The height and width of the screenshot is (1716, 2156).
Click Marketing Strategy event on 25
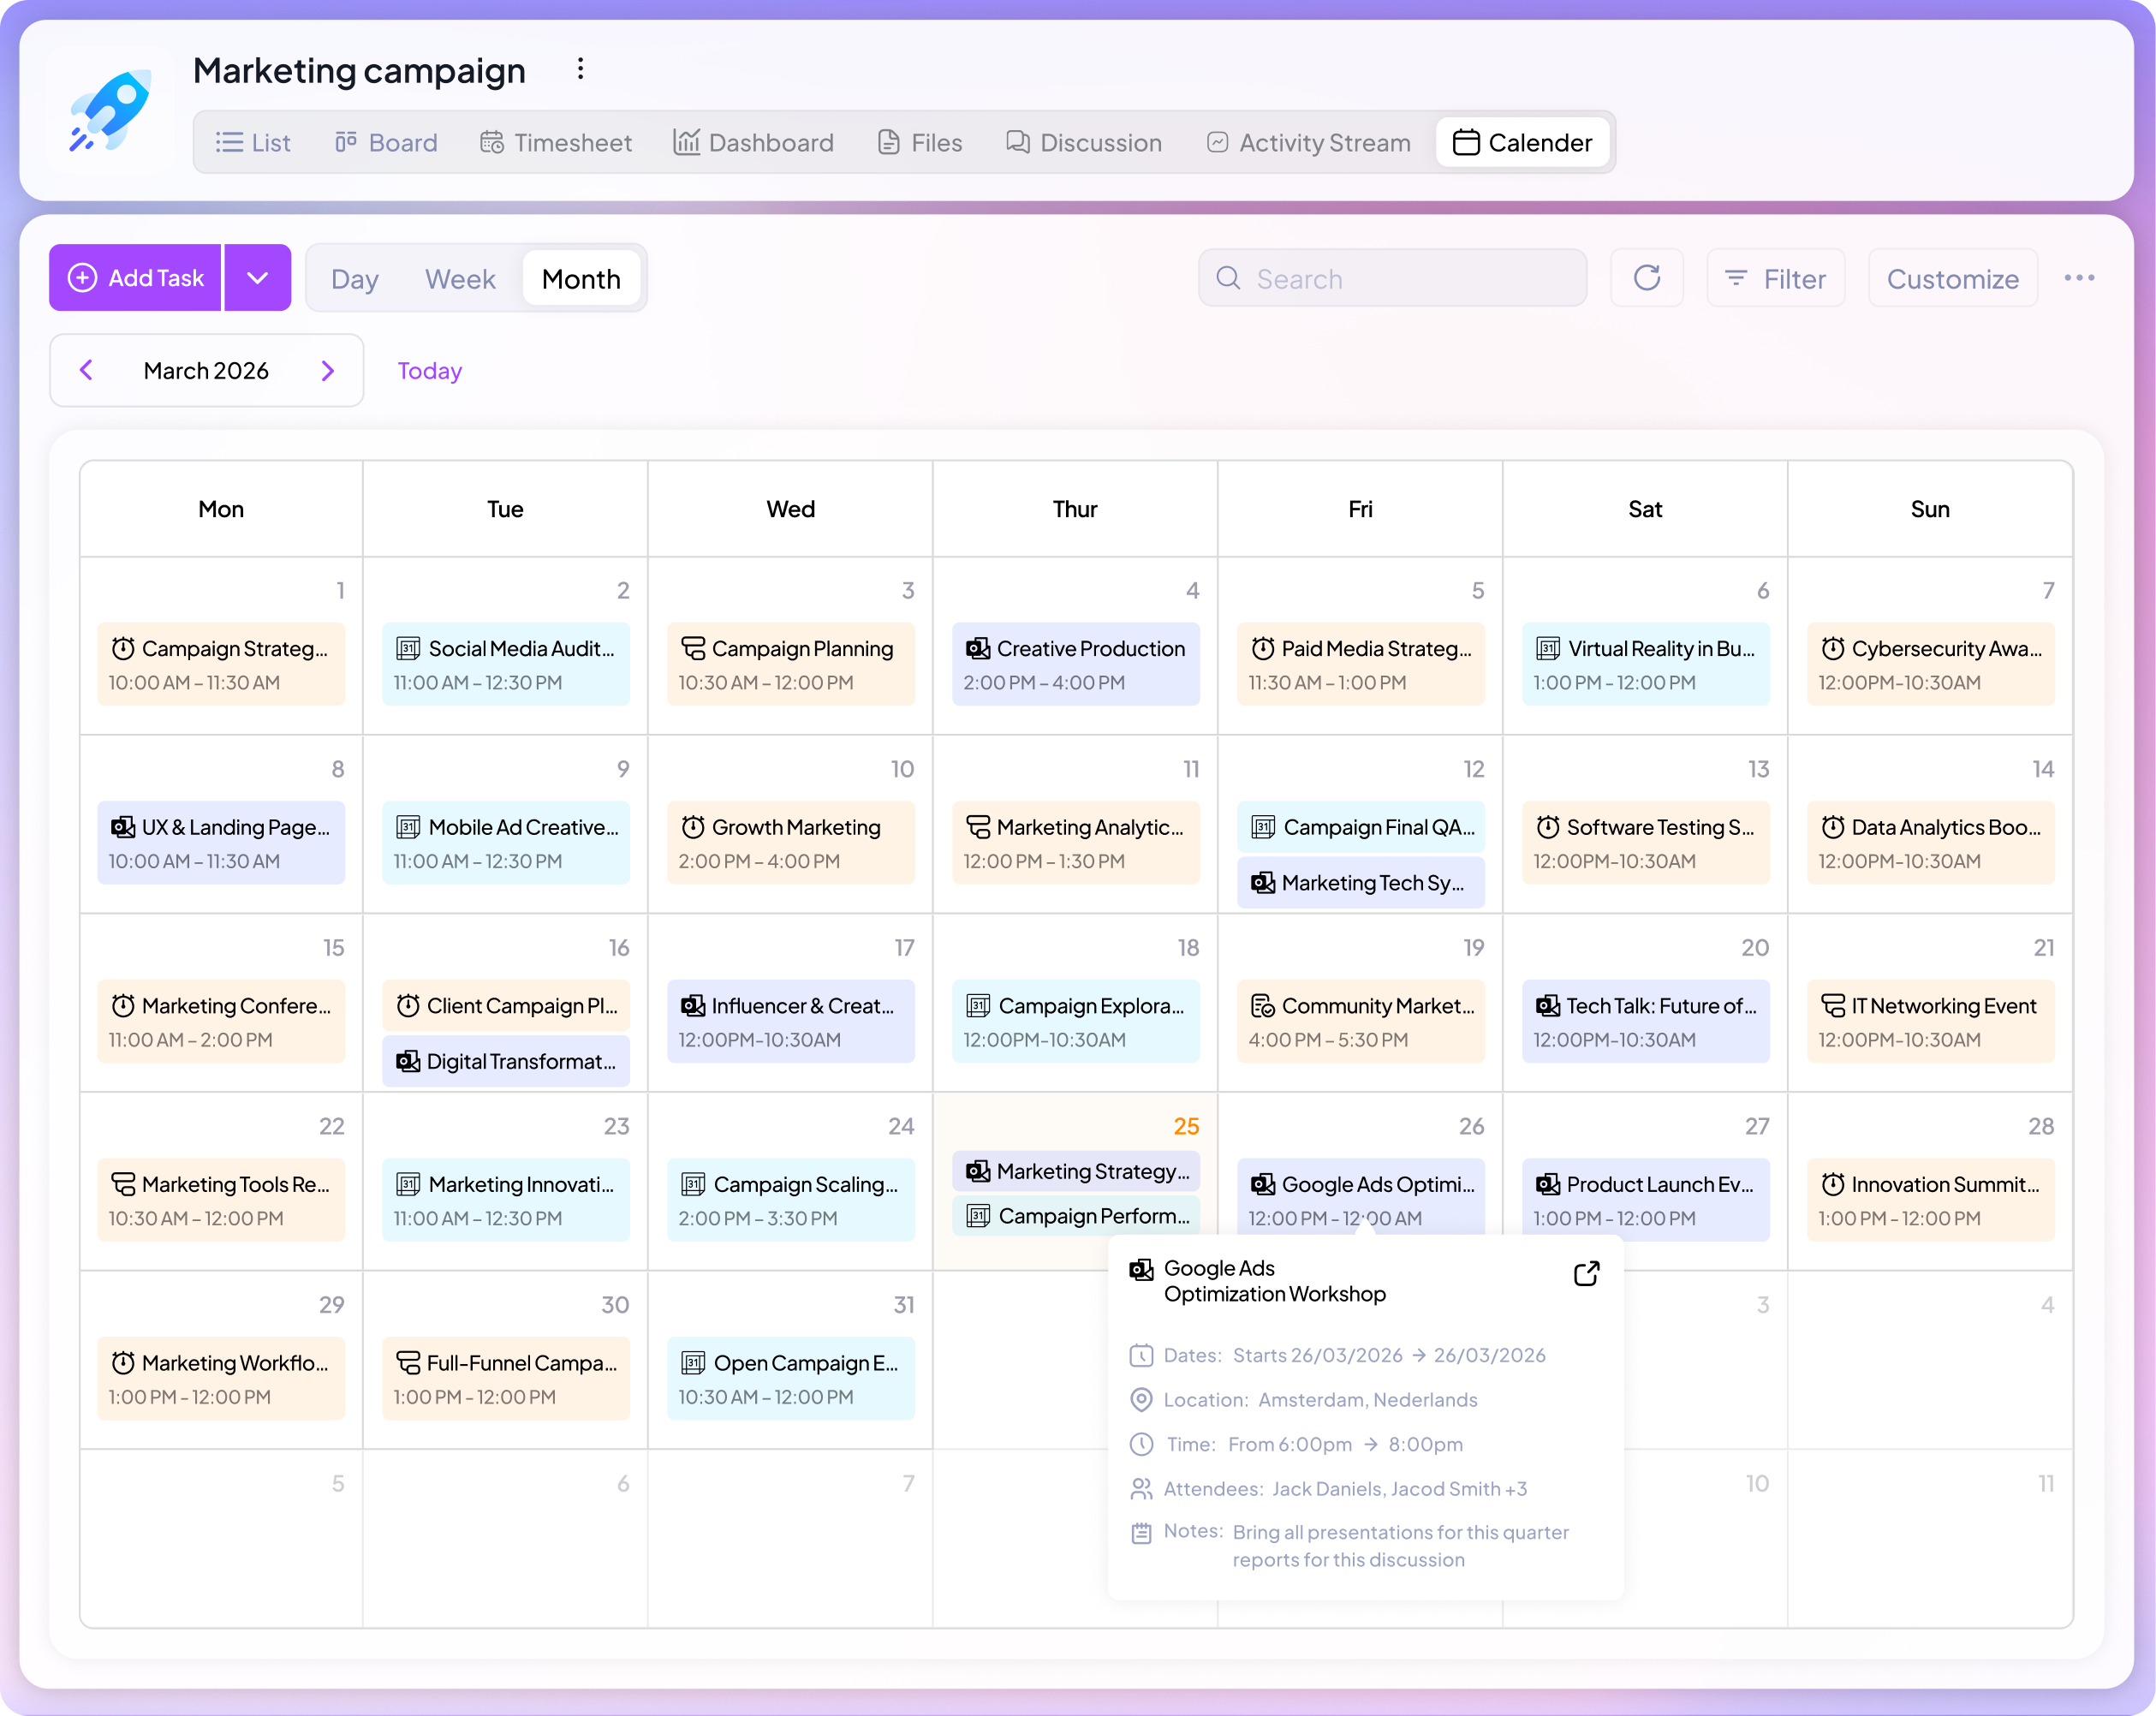(x=1076, y=1171)
